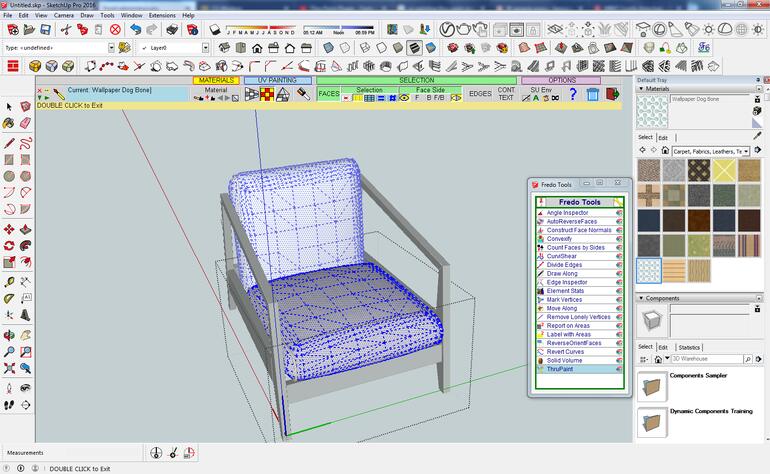Click the FredoScale Fs toolbar icon
This screenshot has height=474, width=770.
(704, 48)
